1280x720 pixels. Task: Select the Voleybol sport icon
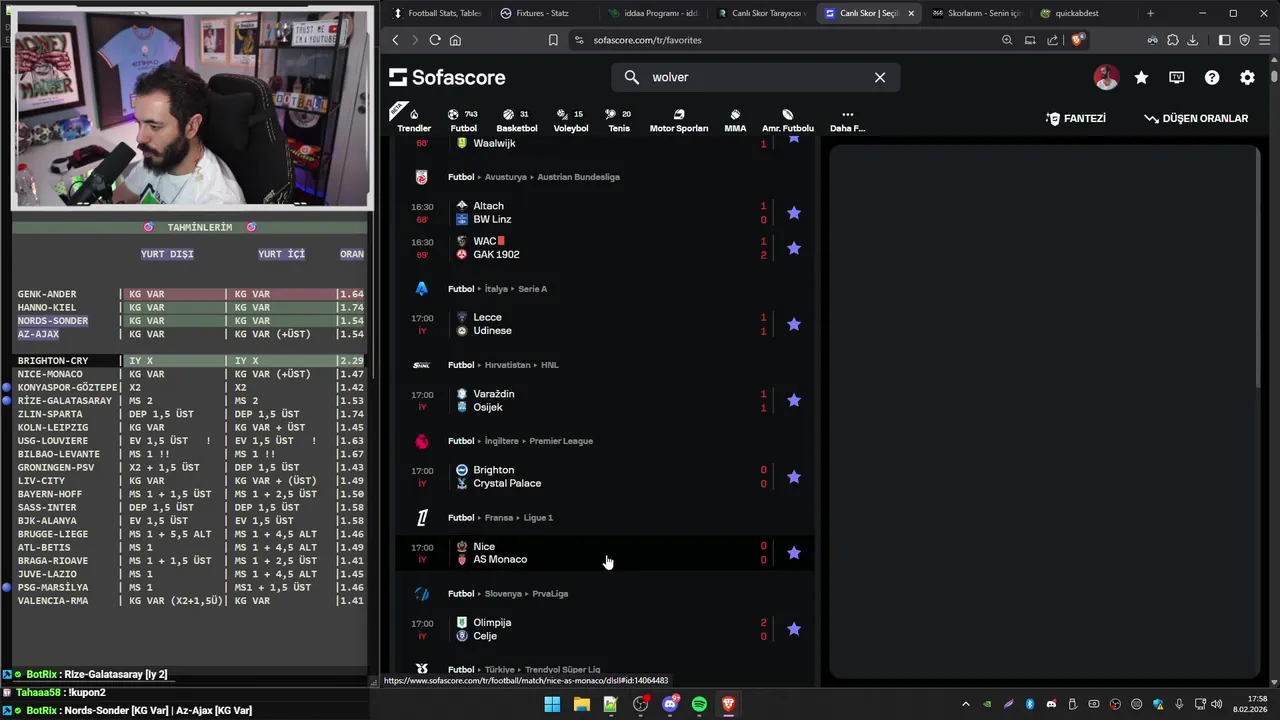click(x=571, y=119)
